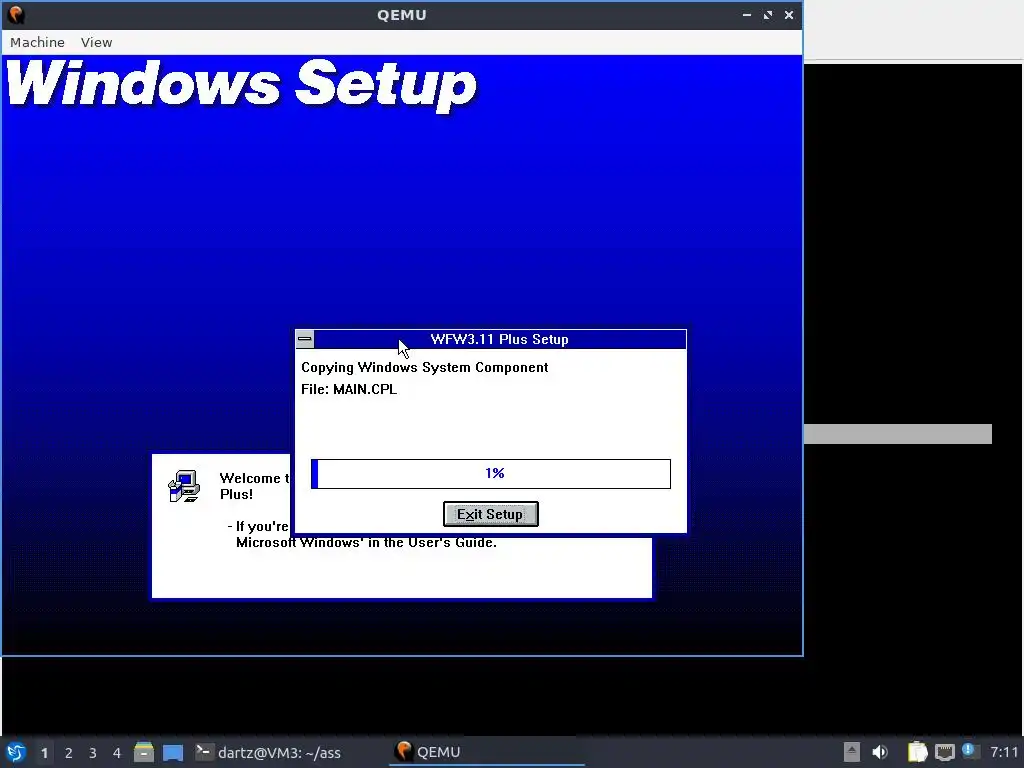
Task: Open the WFW3.11 Plus Setup control-menu box
Action: point(305,339)
